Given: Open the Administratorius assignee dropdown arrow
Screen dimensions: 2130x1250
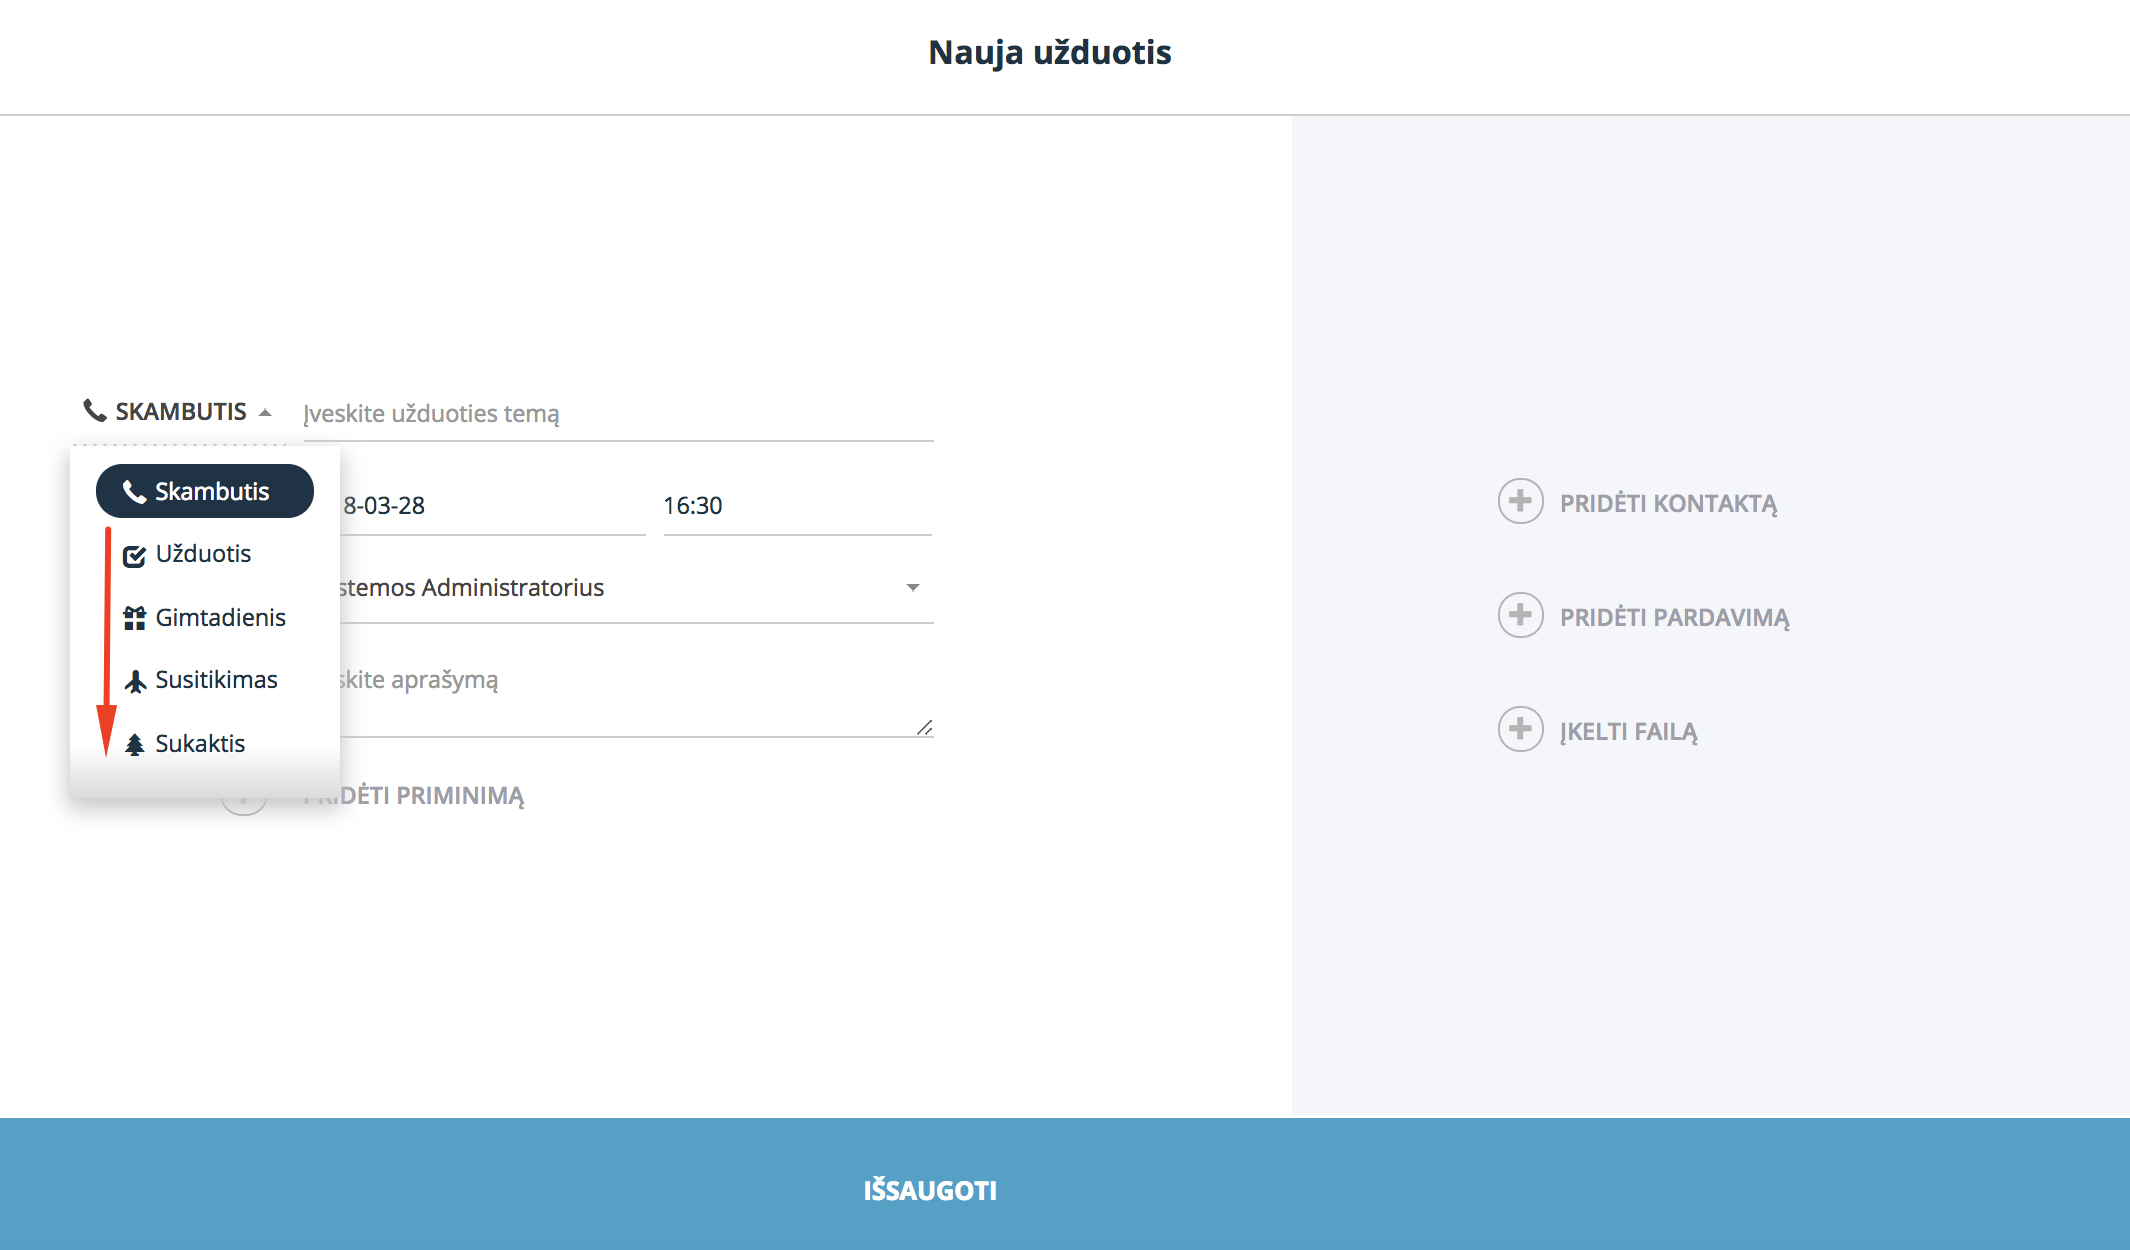Looking at the screenshot, I should (x=912, y=588).
